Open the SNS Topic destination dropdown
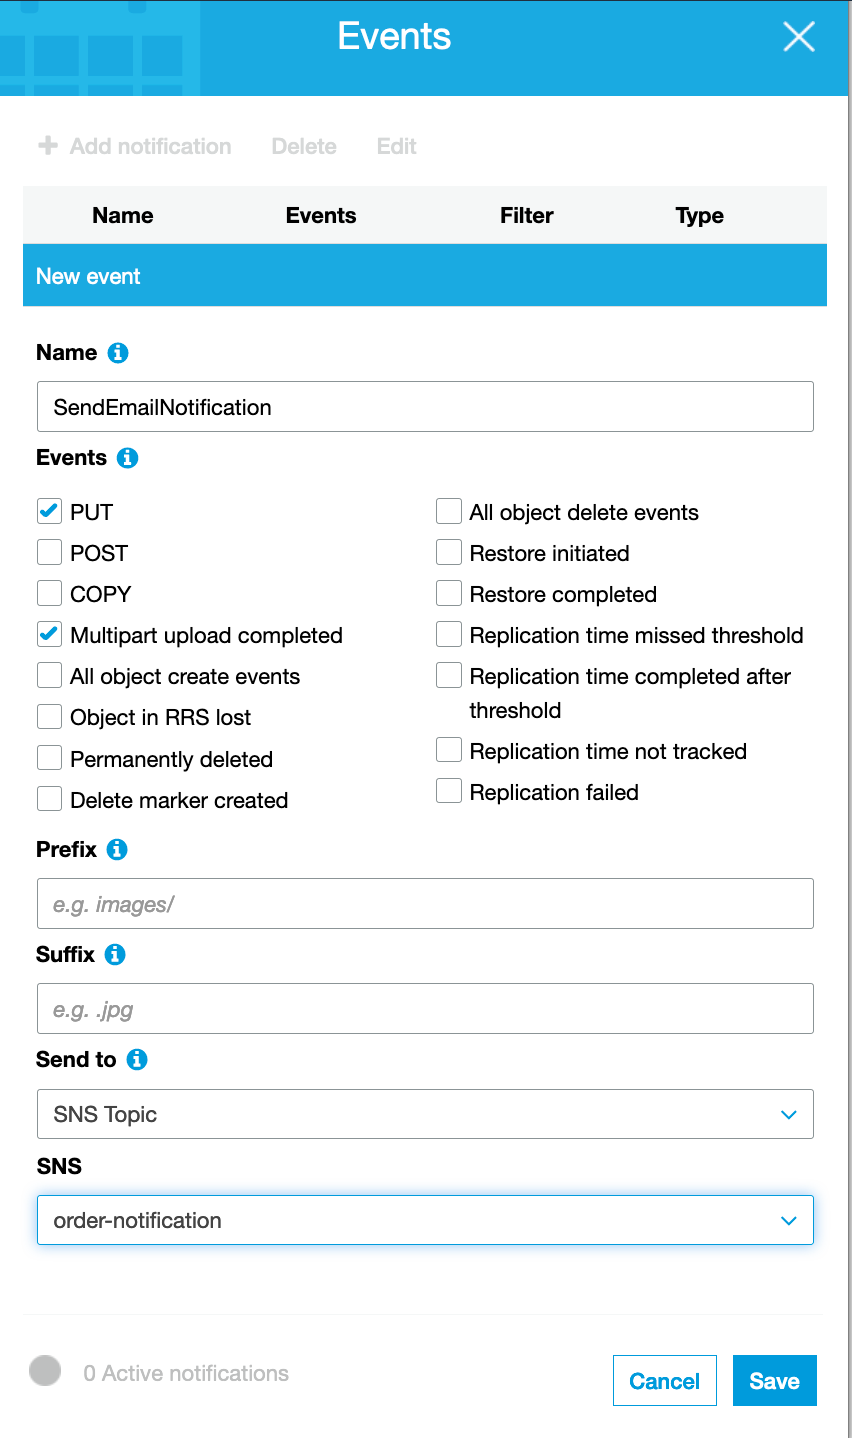The width and height of the screenshot is (852, 1438). coord(425,1114)
